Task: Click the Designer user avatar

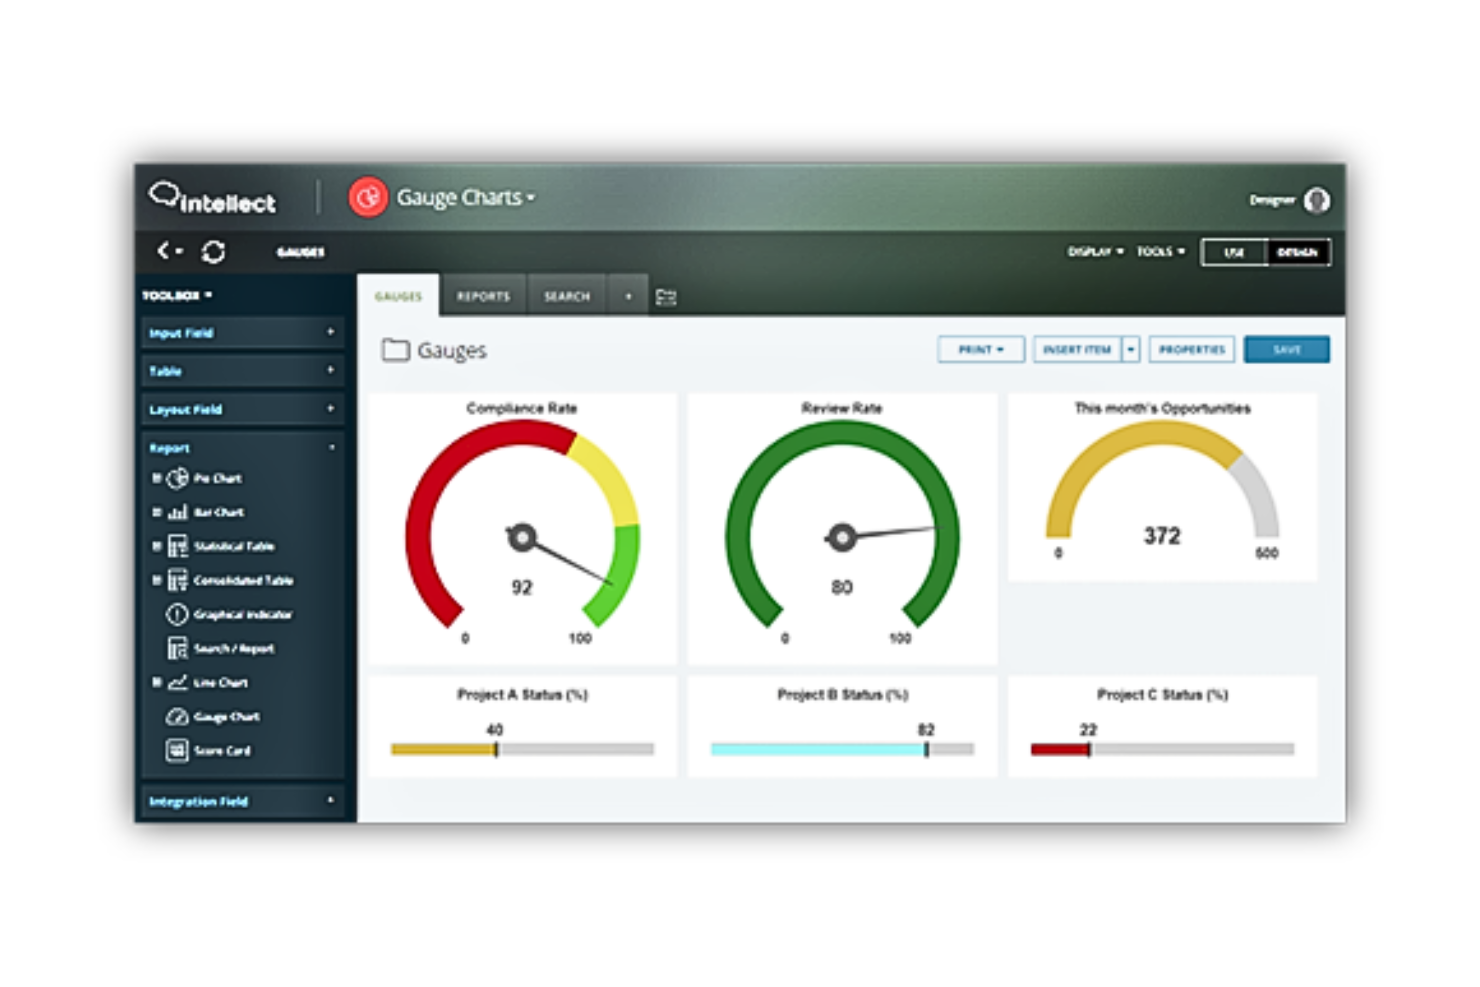Action: coord(1318,200)
